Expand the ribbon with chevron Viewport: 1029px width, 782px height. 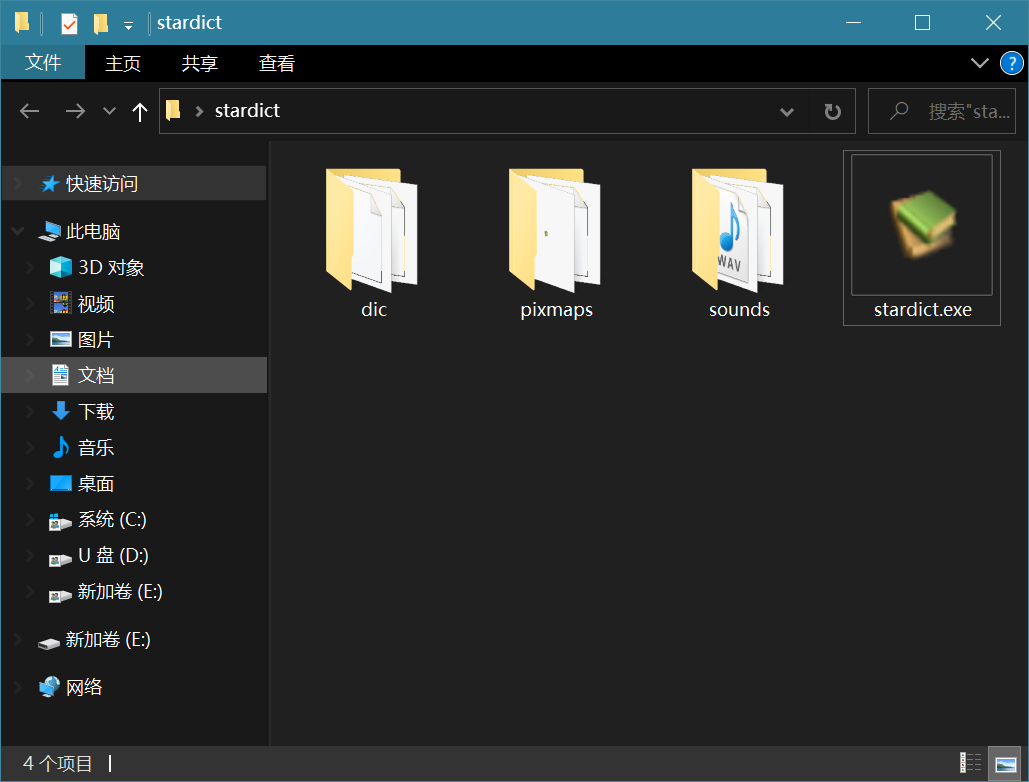click(x=979, y=63)
